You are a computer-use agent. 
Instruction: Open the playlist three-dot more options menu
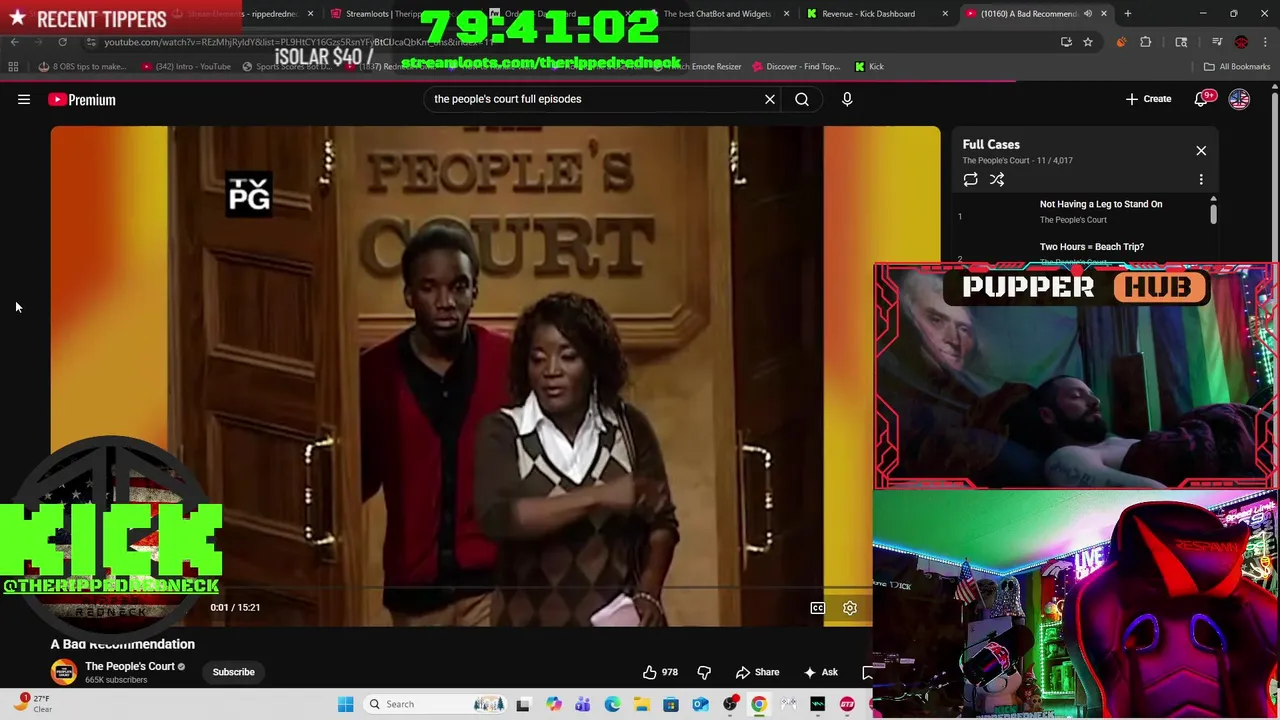[x=1201, y=180]
